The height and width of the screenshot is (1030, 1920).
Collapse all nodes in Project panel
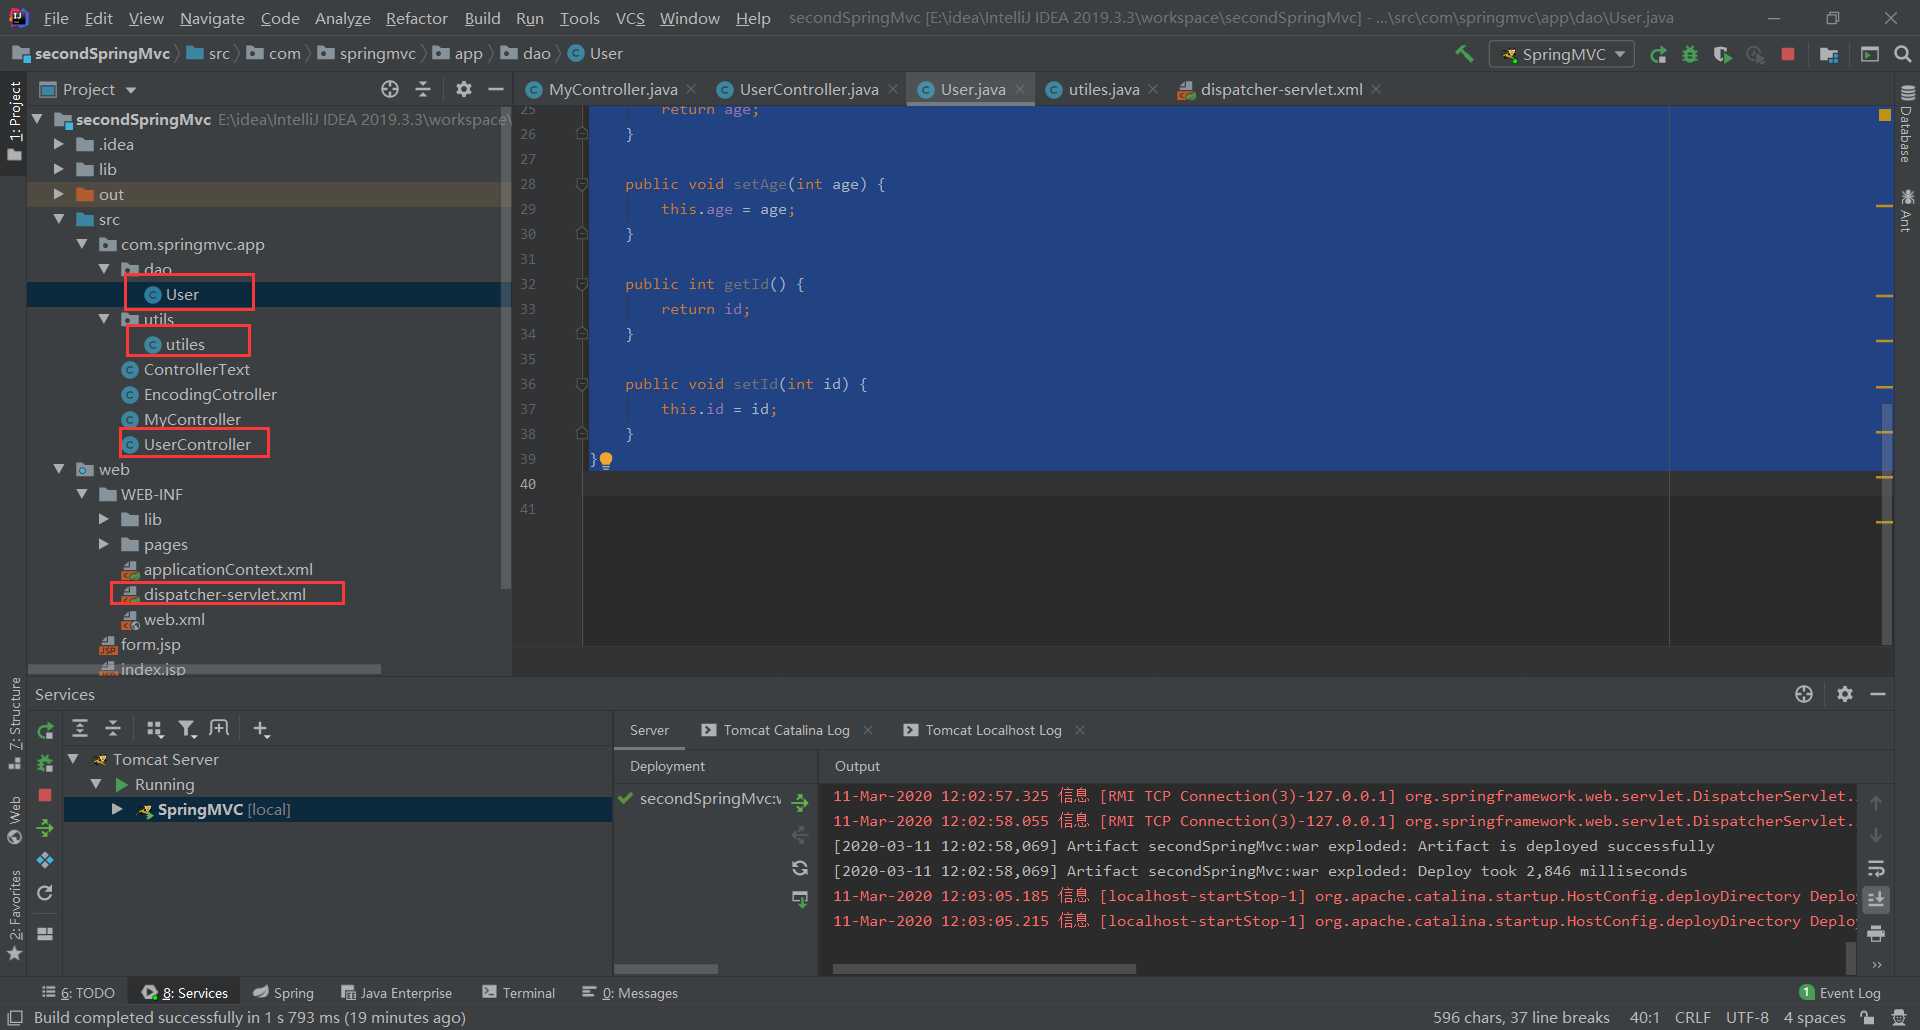423,89
